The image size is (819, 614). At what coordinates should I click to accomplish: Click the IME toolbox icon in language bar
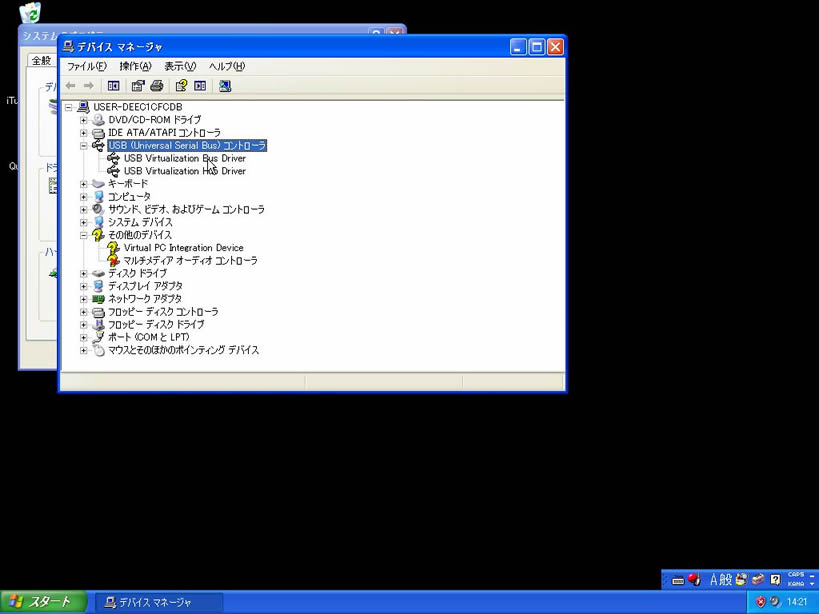758,579
